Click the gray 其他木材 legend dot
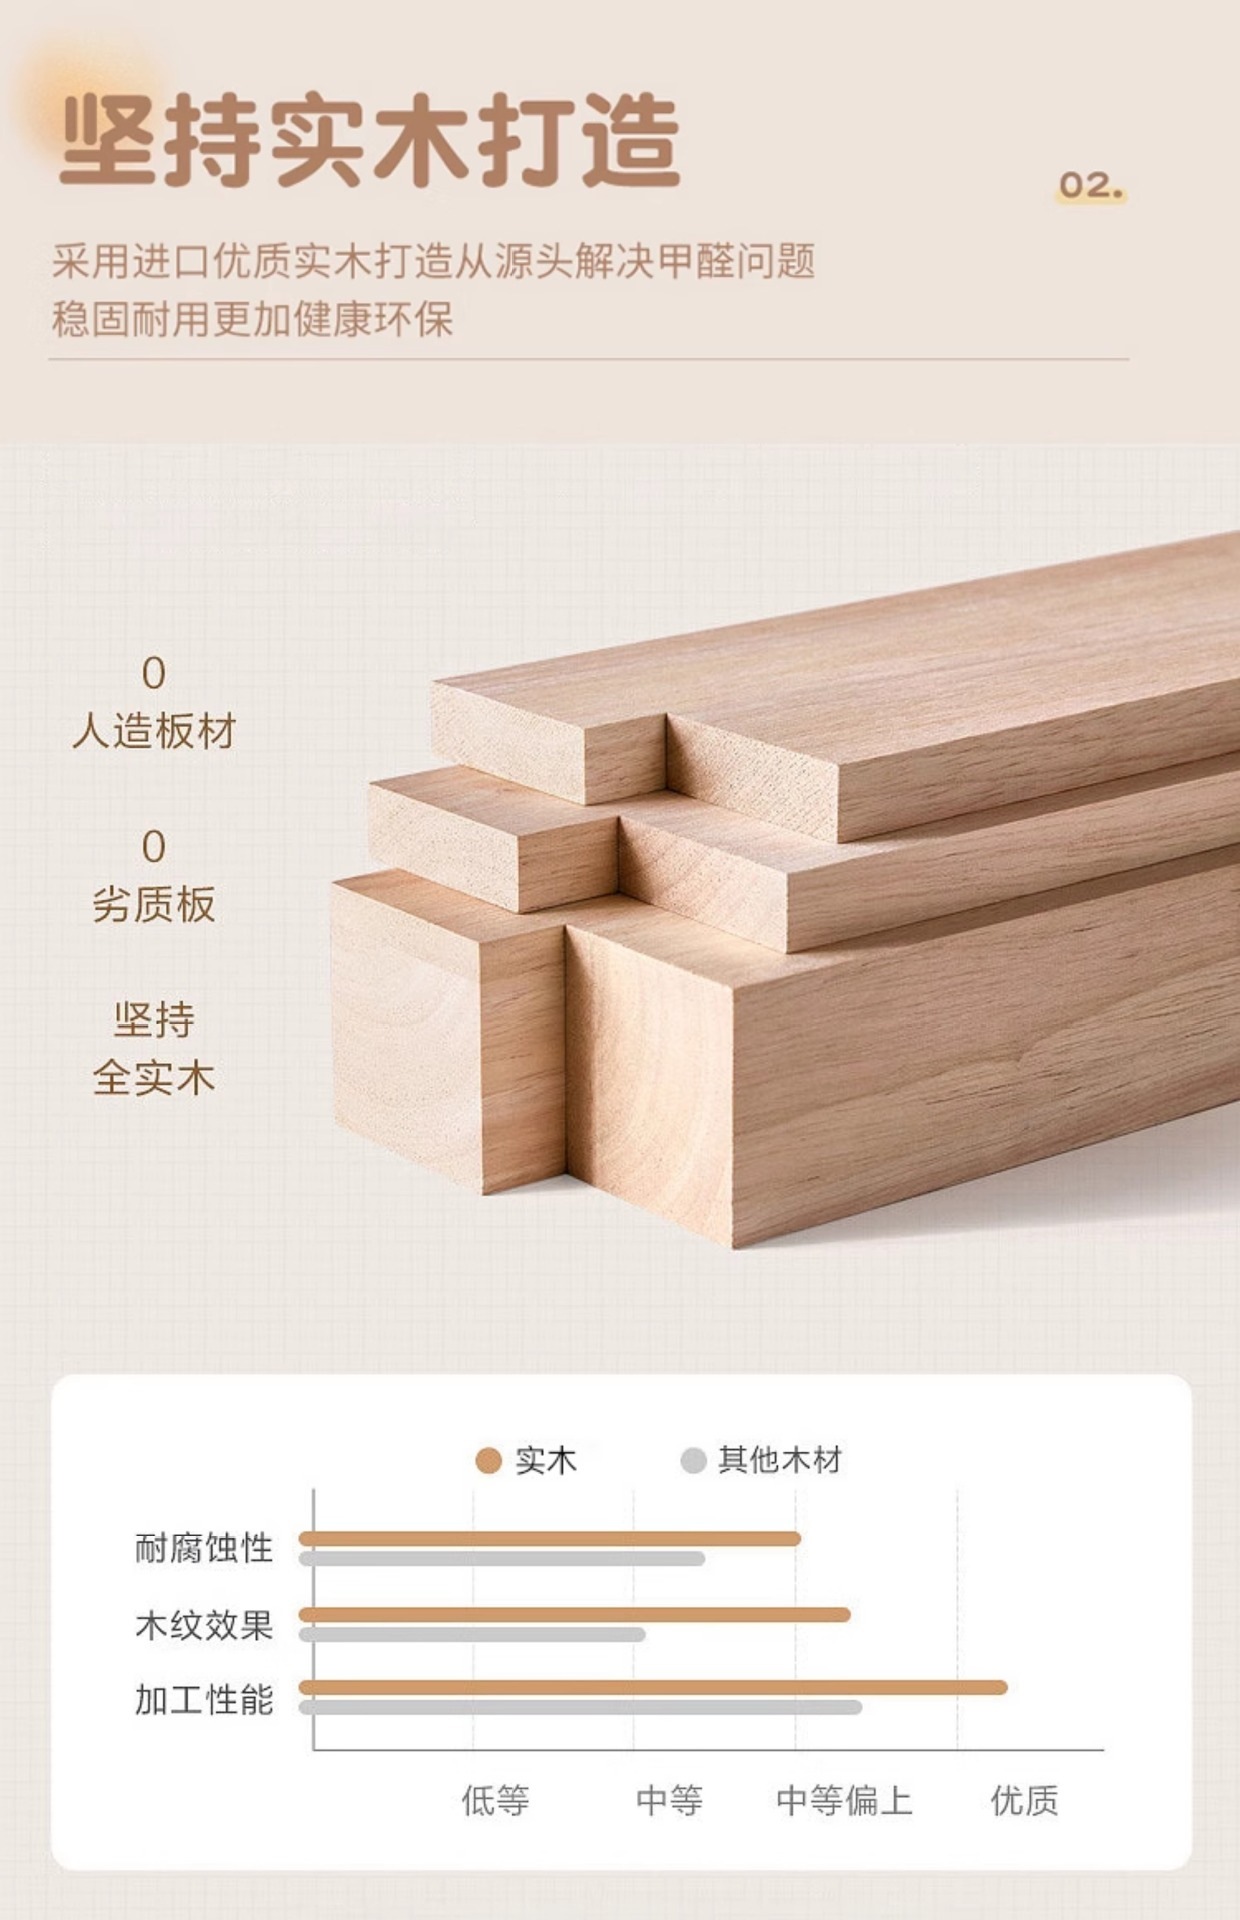The height and width of the screenshot is (1920, 1240). tap(693, 1461)
